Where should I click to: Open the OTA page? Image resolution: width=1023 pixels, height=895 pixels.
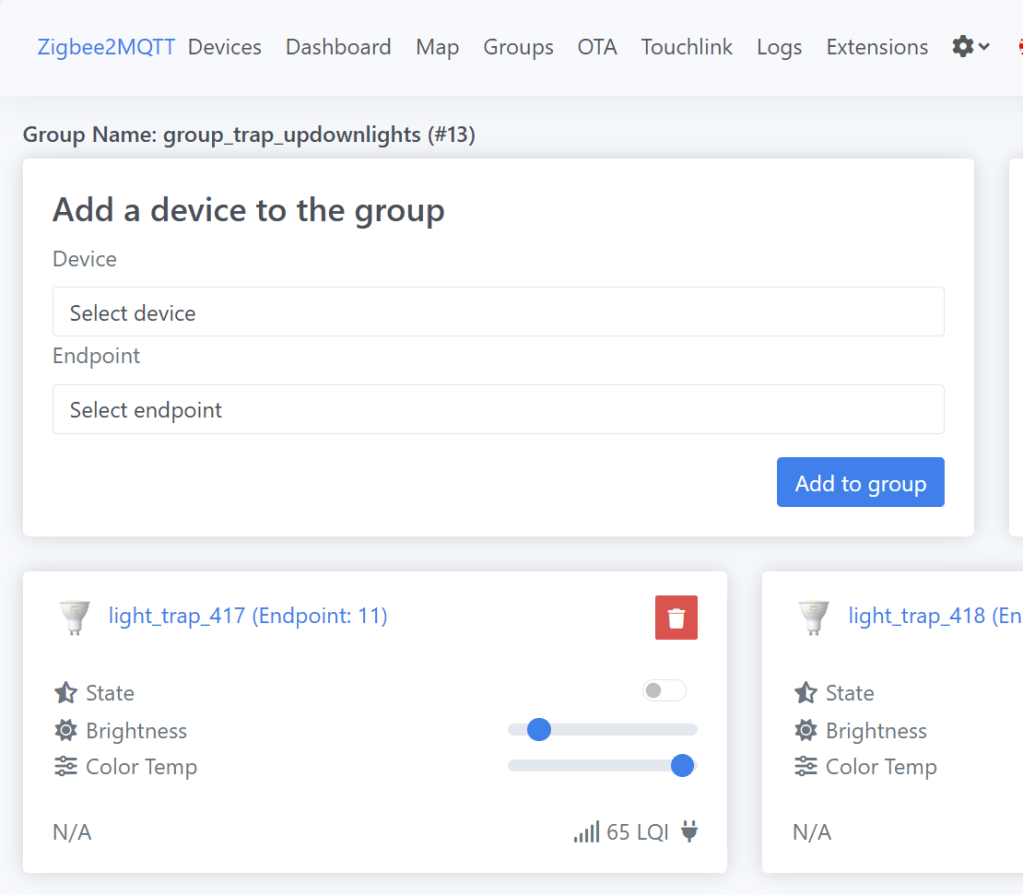point(597,47)
